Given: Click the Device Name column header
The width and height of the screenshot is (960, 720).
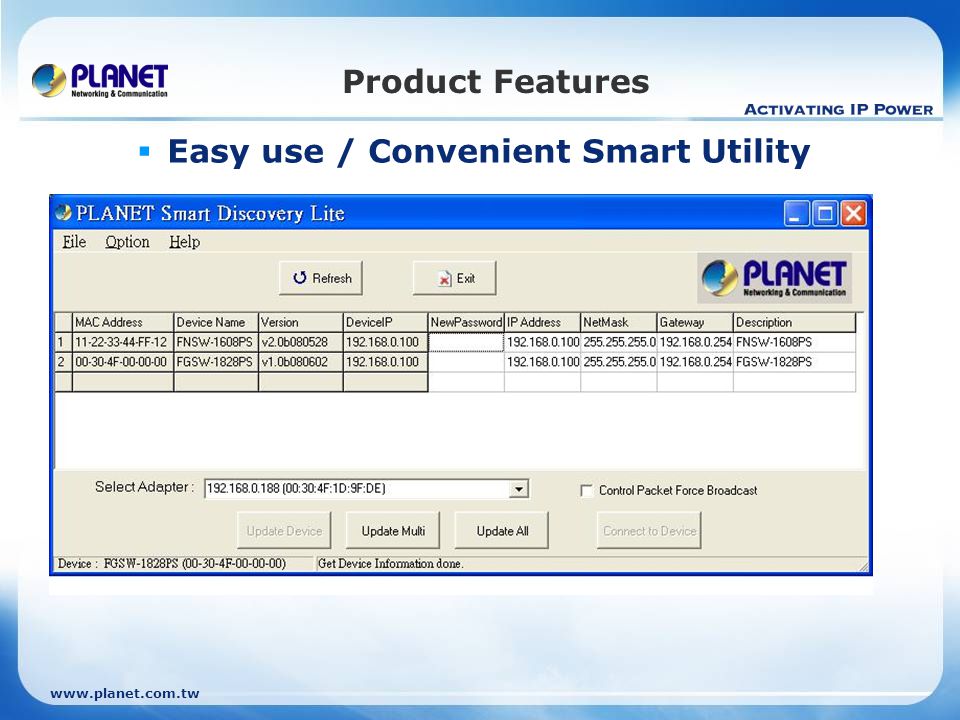Looking at the screenshot, I should (x=216, y=322).
